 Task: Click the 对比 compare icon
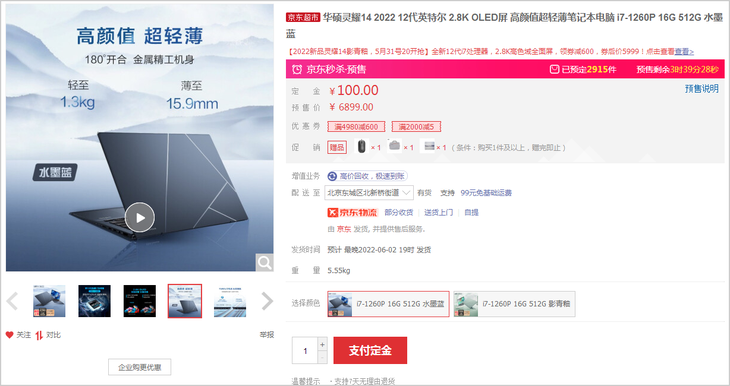(39, 335)
